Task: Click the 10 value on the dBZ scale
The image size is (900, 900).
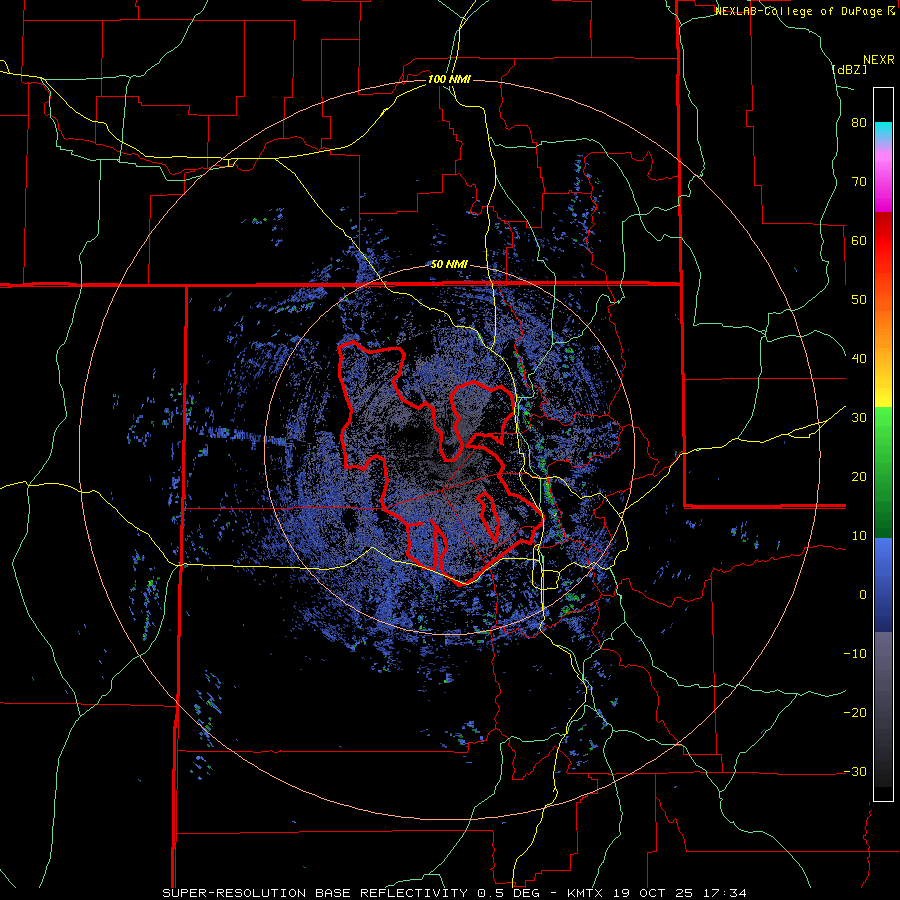Action: (859, 536)
